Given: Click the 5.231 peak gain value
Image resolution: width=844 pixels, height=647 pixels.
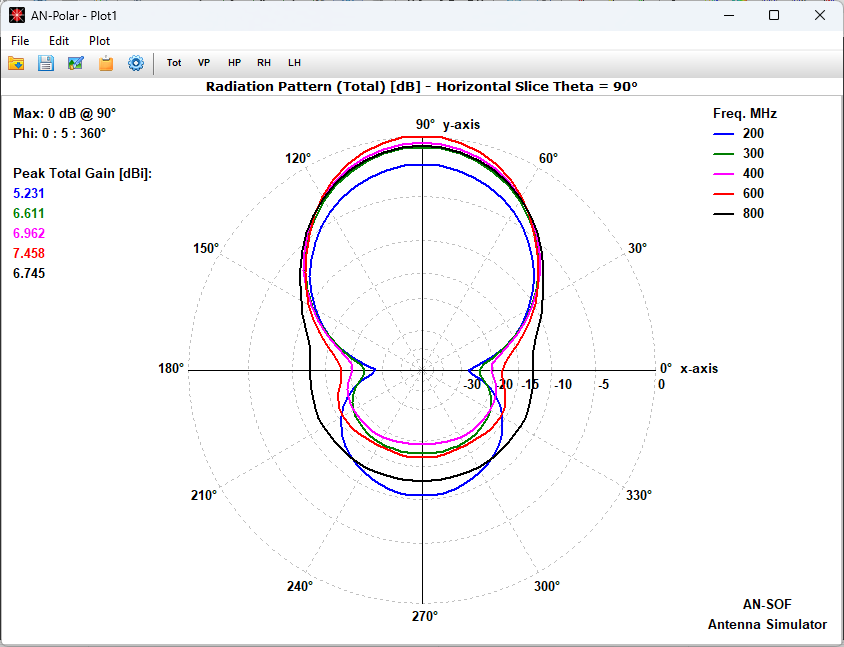Looking at the screenshot, I should point(29,193).
